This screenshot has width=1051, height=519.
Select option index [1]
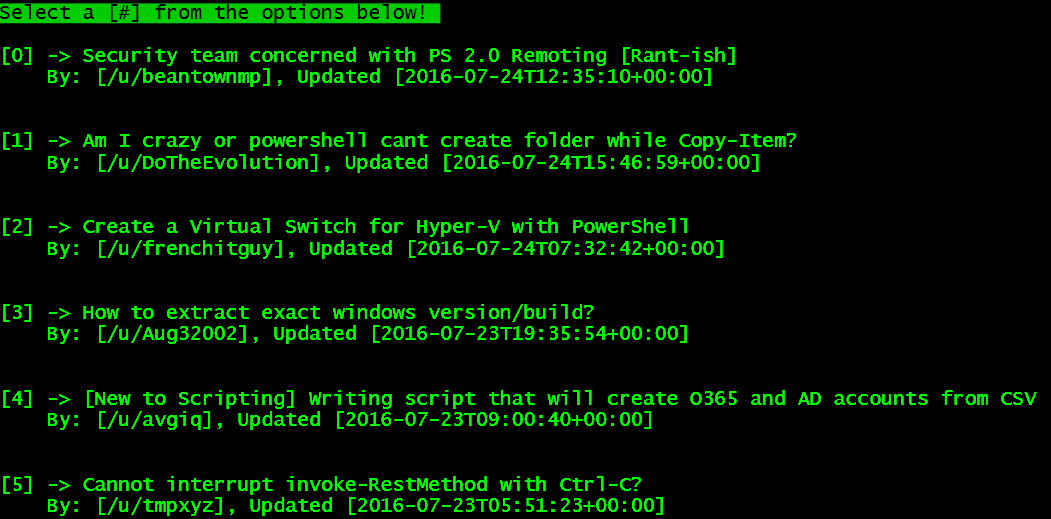(x=18, y=142)
